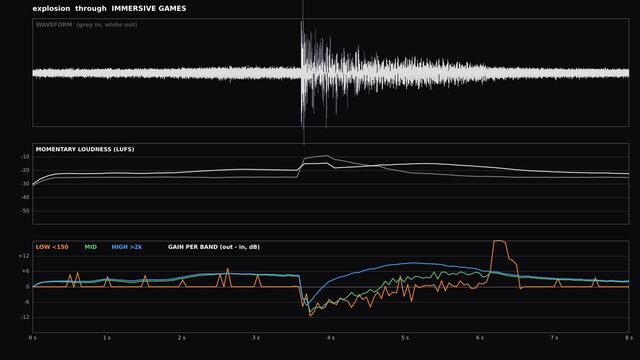The height and width of the screenshot is (360, 640).
Task: Click the 6 s time axis tick
Action: pos(480,338)
